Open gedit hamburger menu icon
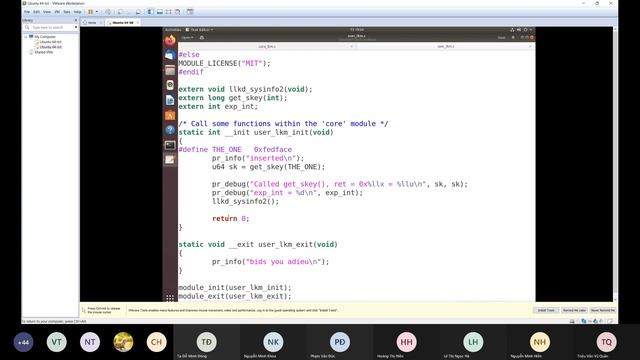 tap(513, 38)
